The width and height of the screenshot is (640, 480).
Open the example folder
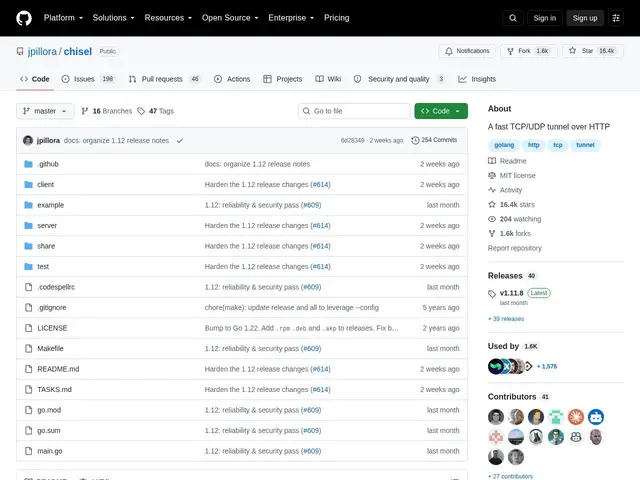click(x=51, y=205)
